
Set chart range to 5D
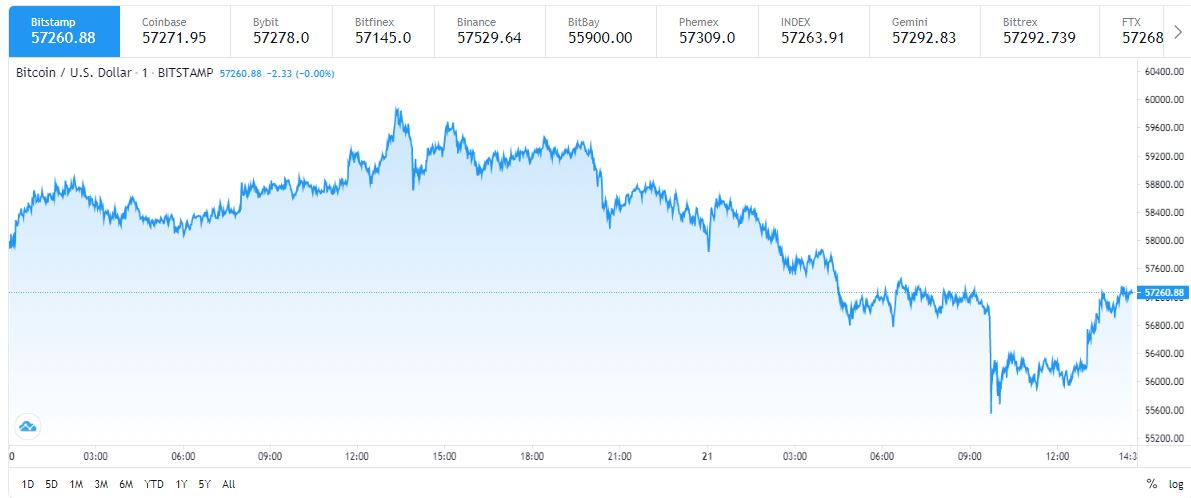pos(51,484)
